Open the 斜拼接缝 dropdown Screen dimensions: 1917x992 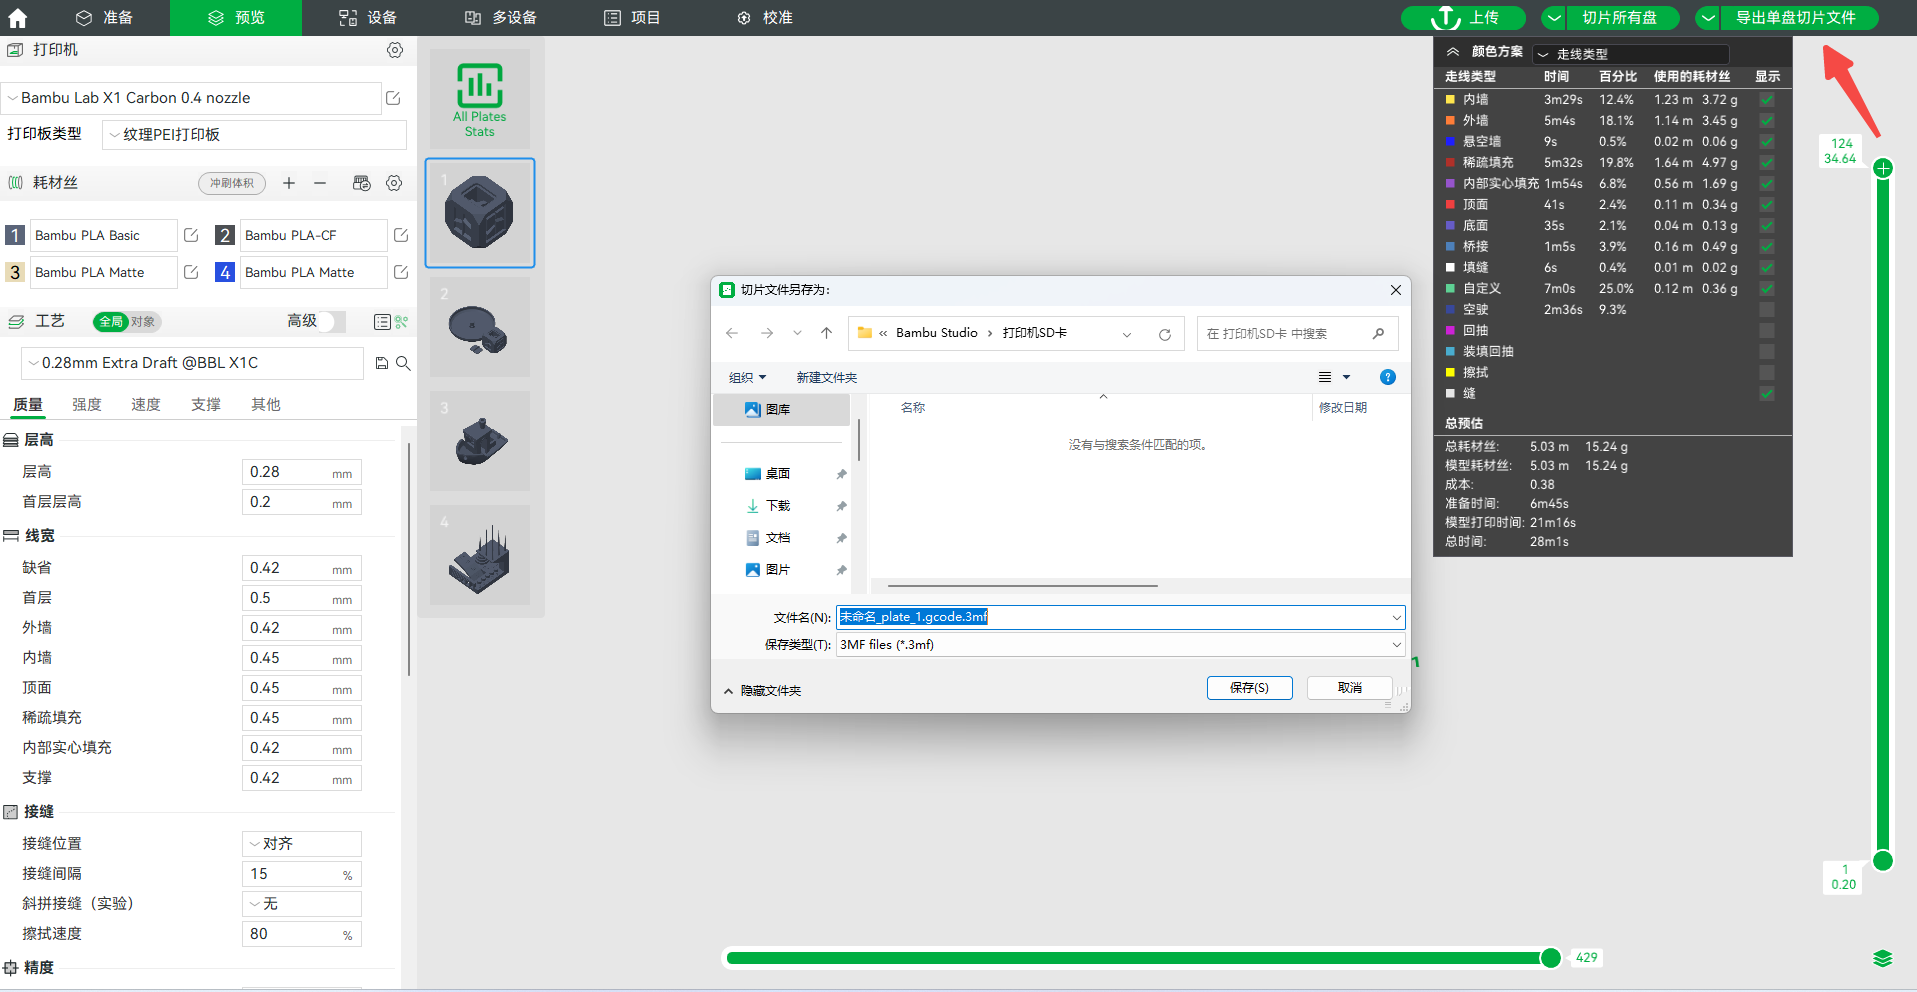point(301,904)
